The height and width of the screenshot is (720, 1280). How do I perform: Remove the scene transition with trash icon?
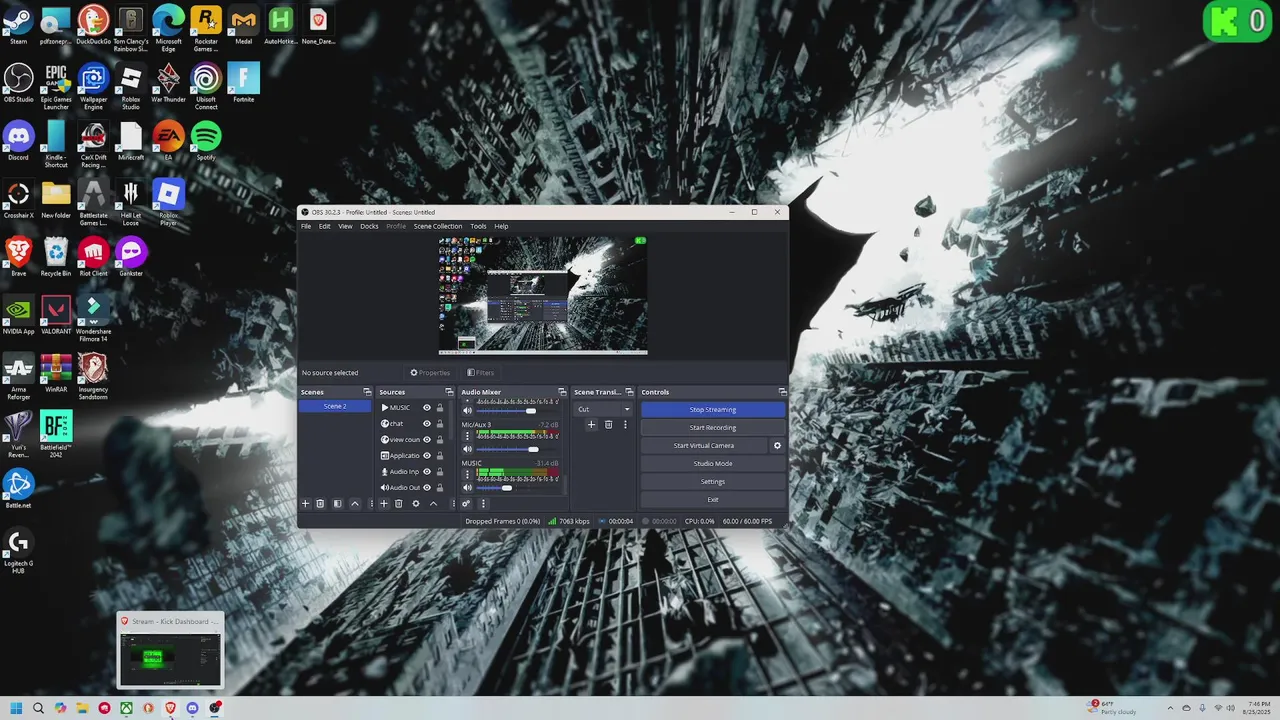click(x=608, y=425)
